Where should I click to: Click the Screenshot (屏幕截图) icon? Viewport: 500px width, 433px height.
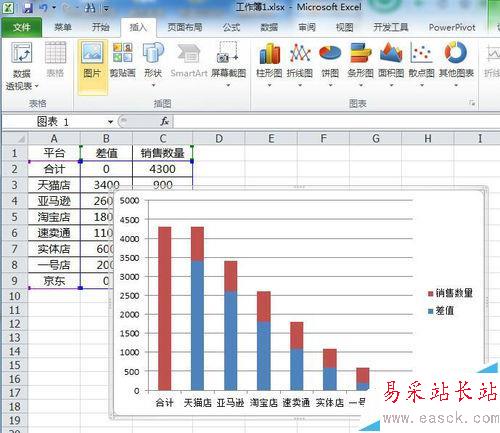228,53
